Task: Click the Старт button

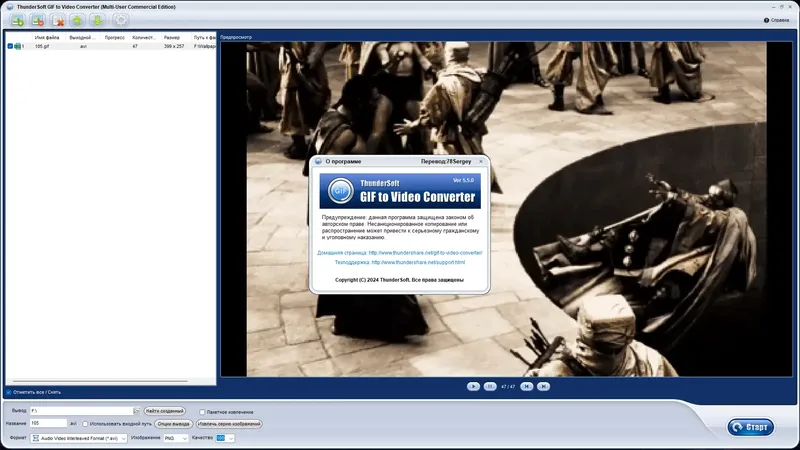Action: pyautogui.click(x=751, y=427)
